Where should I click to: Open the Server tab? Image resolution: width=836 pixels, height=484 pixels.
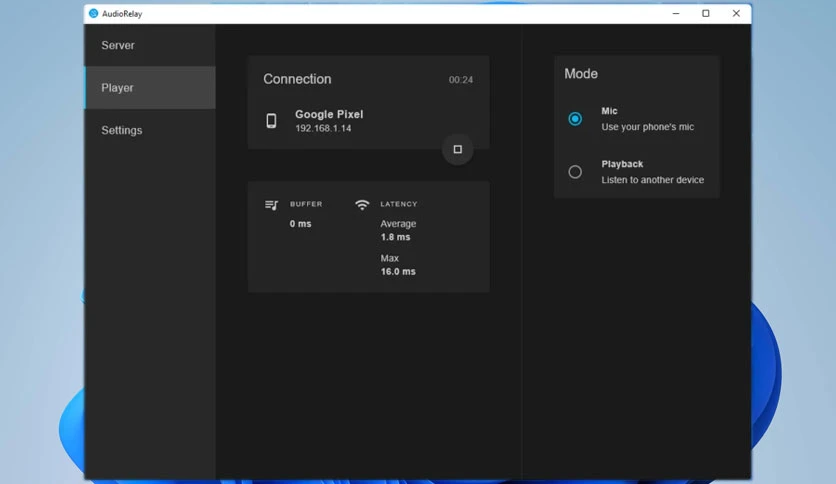(150, 45)
